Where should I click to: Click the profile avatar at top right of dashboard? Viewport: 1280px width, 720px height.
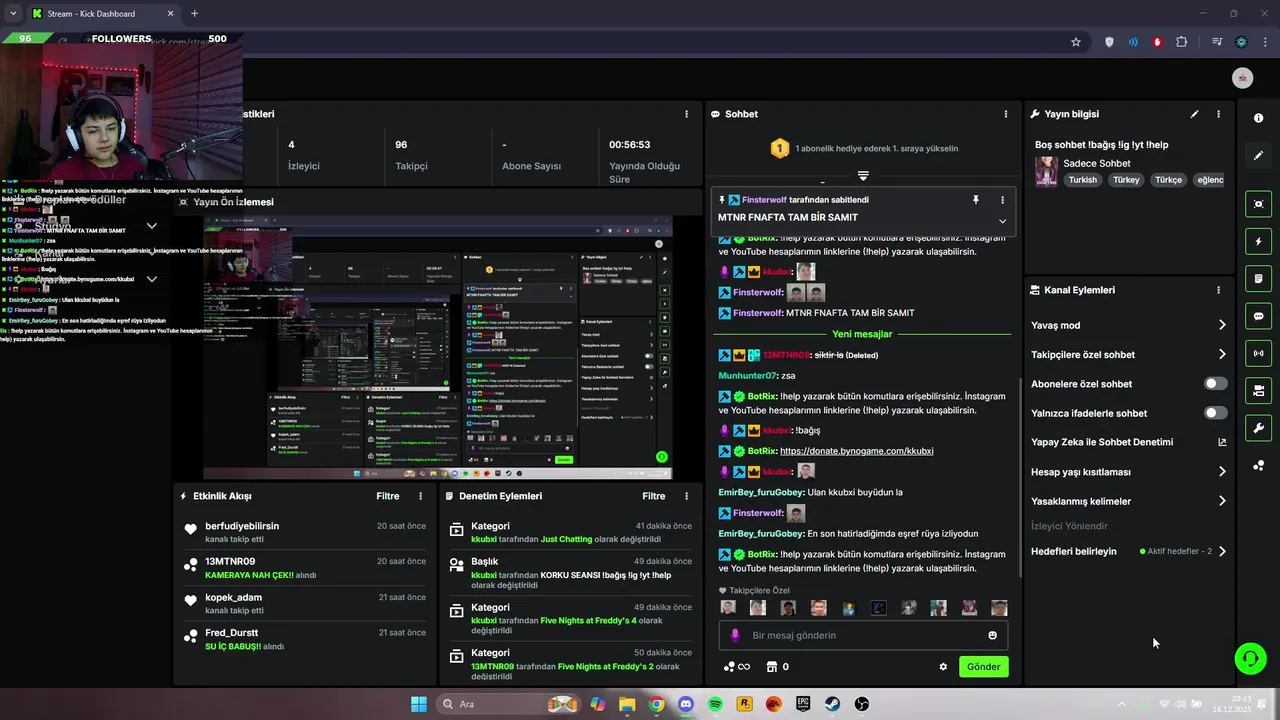[x=1242, y=78]
